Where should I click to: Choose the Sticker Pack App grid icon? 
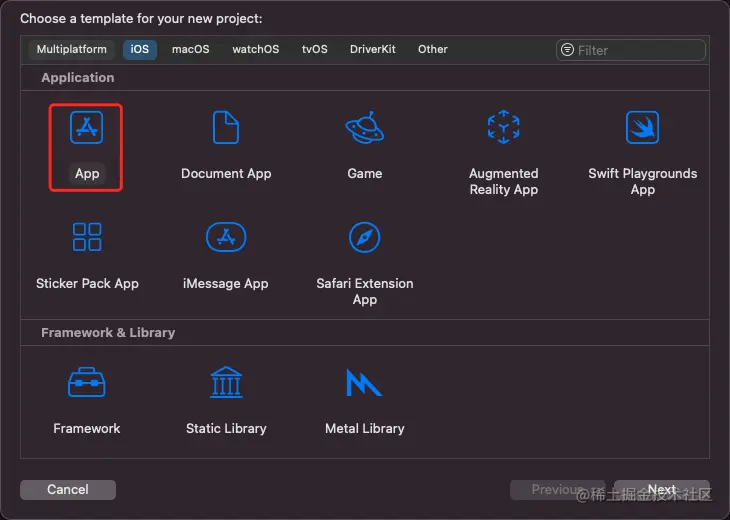[x=87, y=237]
